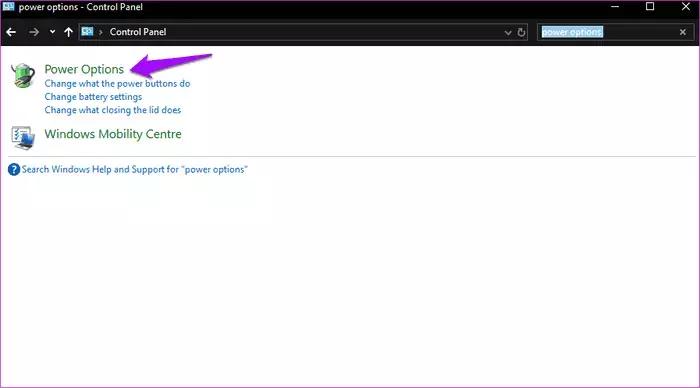This screenshot has height=388, width=700.
Task: Search Windows Help and Support for power options
Action: coord(134,170)
